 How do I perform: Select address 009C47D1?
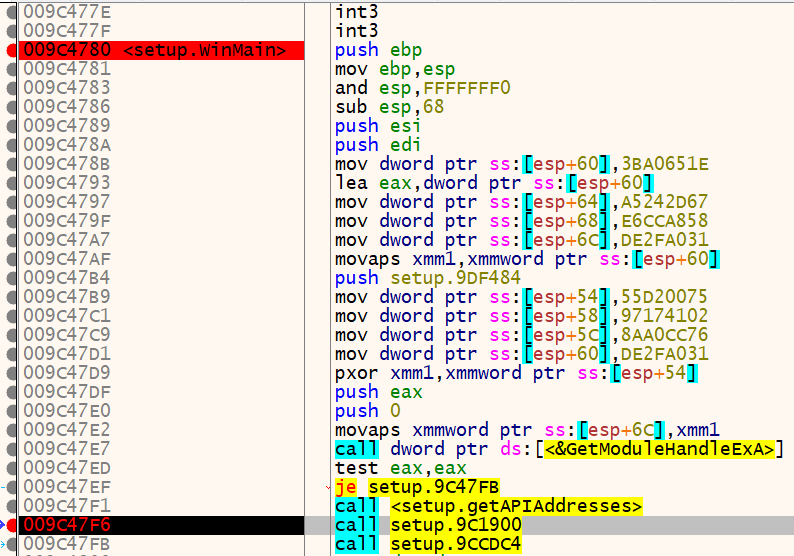click(67, 353)
